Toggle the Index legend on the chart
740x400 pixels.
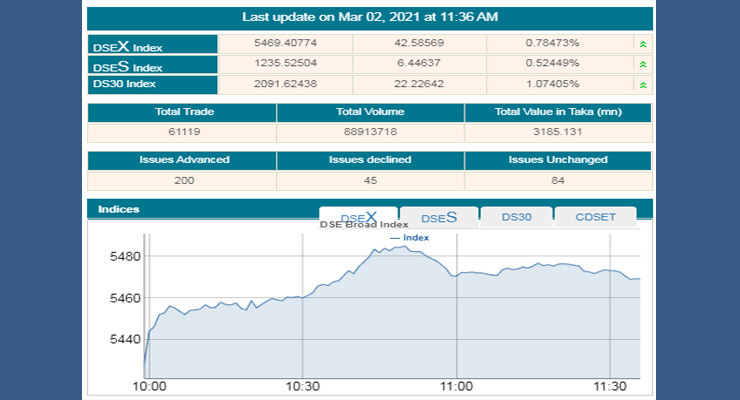[410, 238]
